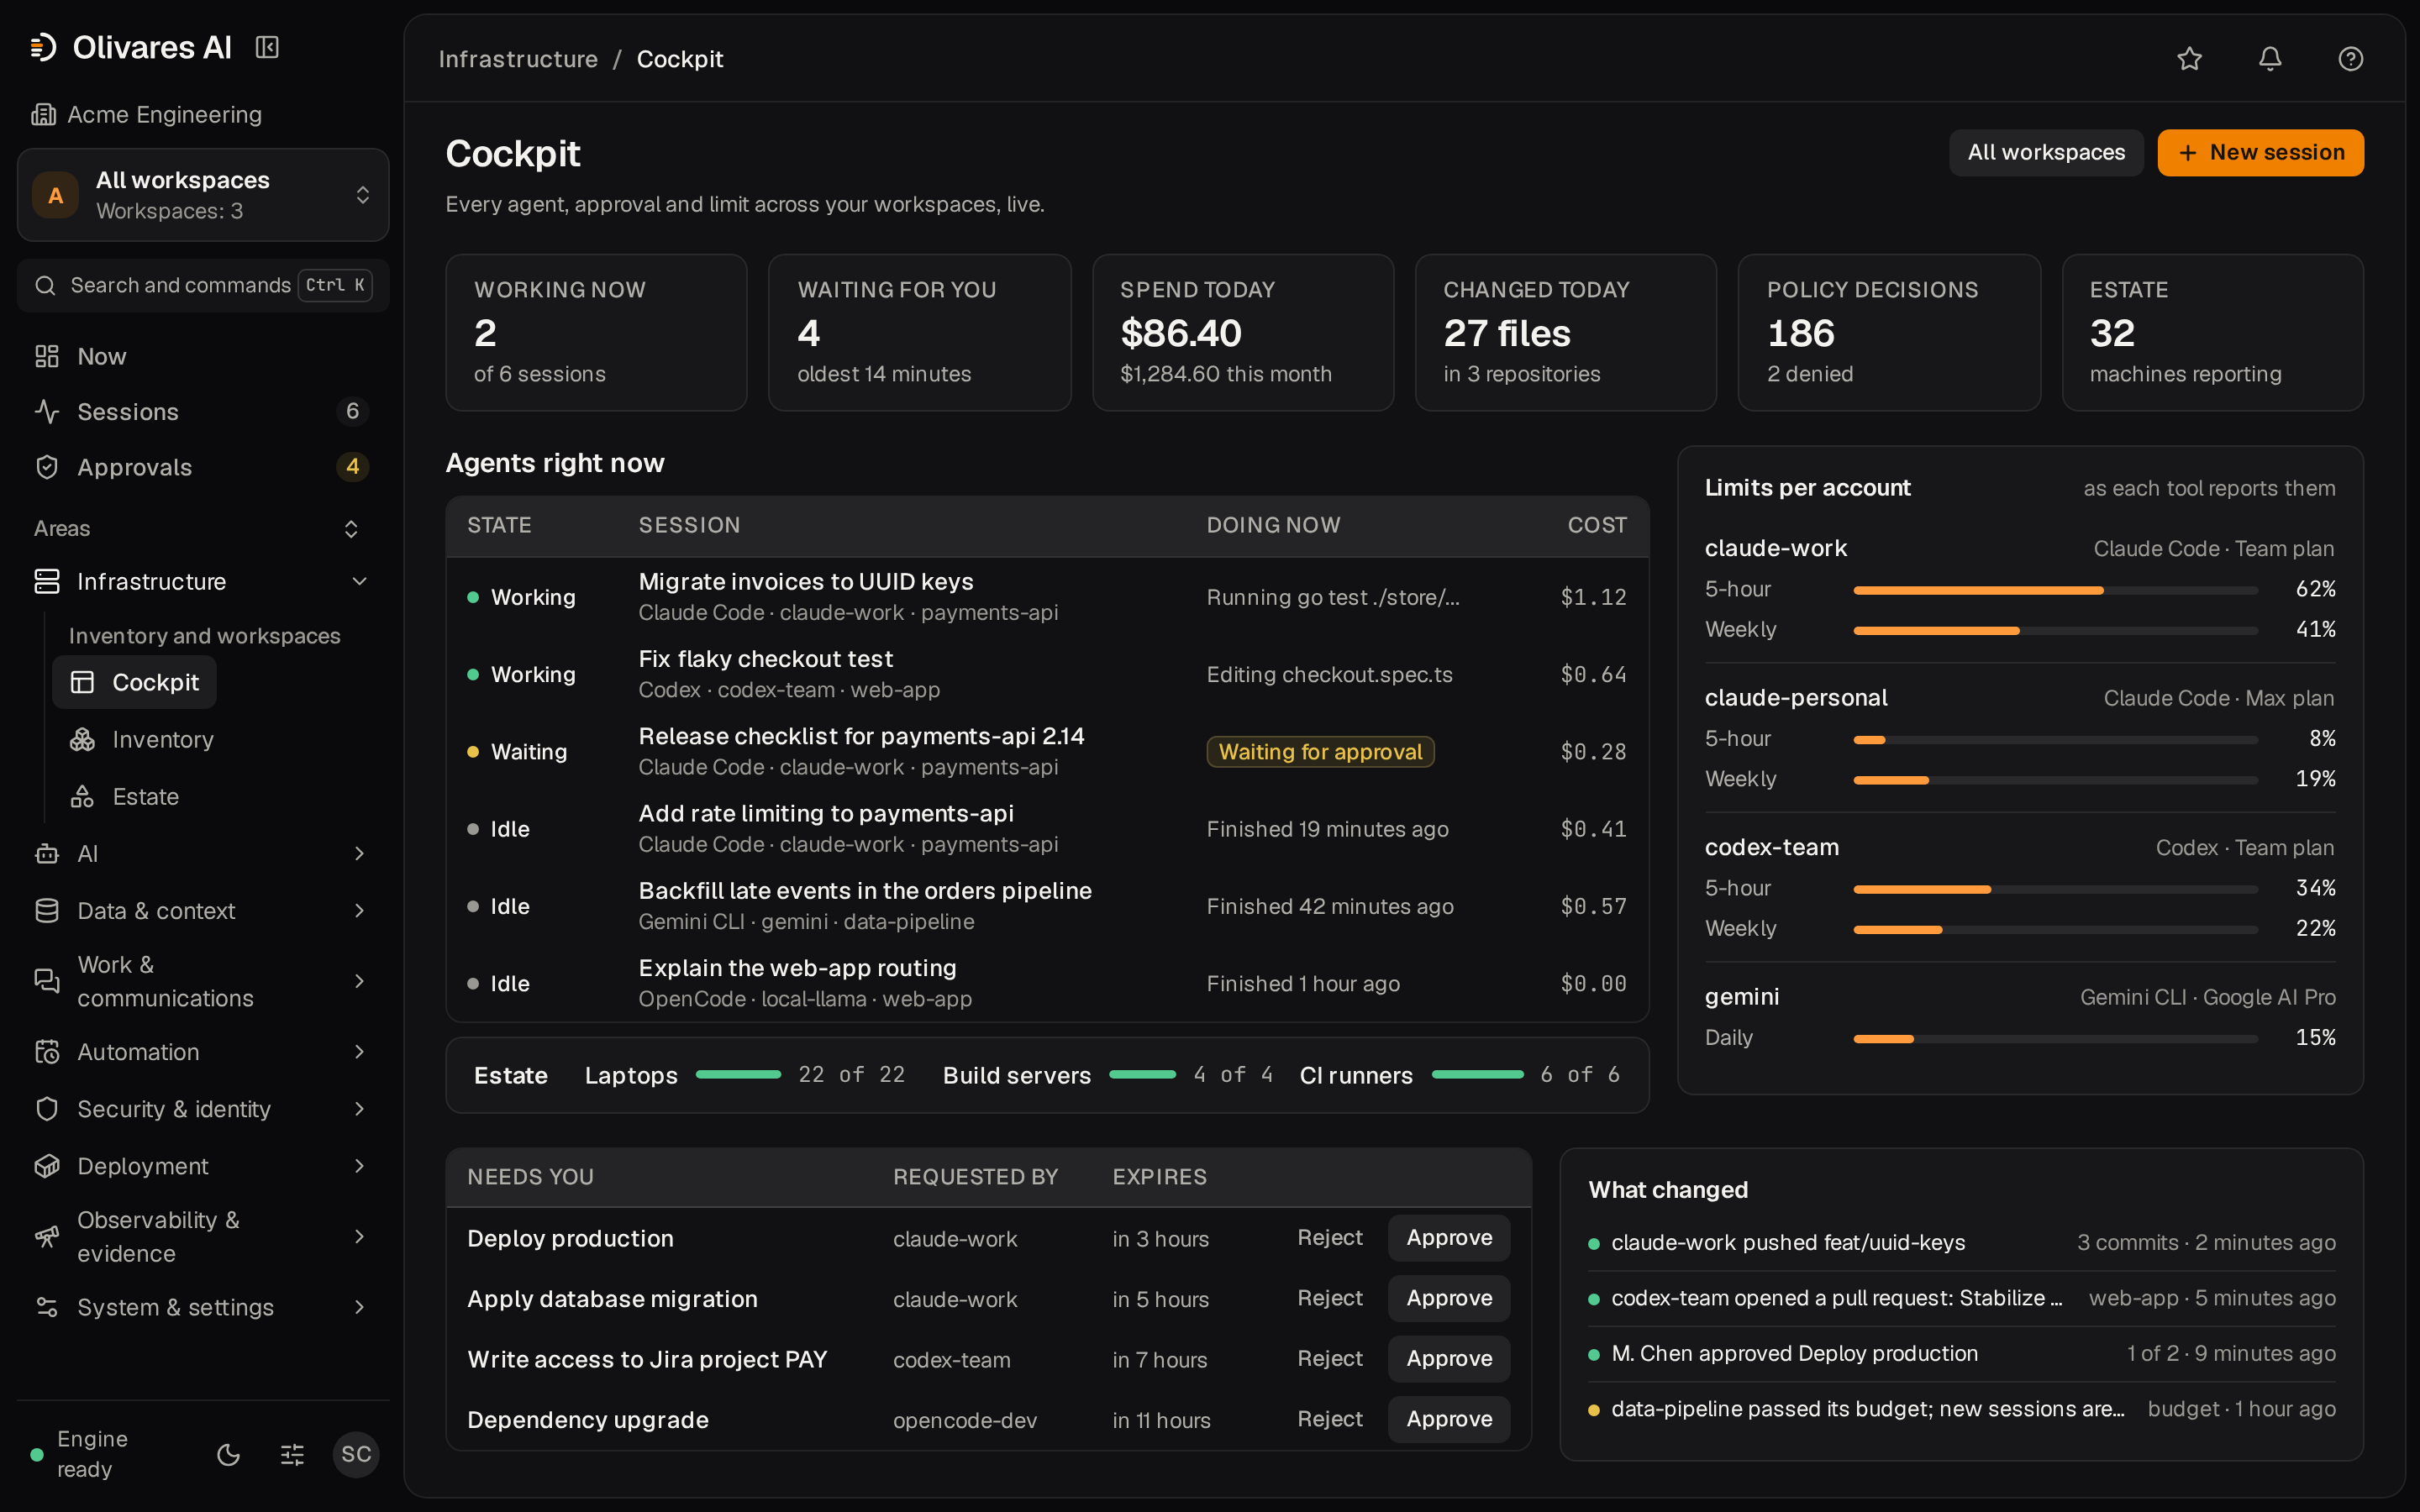Open the All workspaces switcher
The image size is (2420, 1512).
pyautogui.click(x=203, y=195)
